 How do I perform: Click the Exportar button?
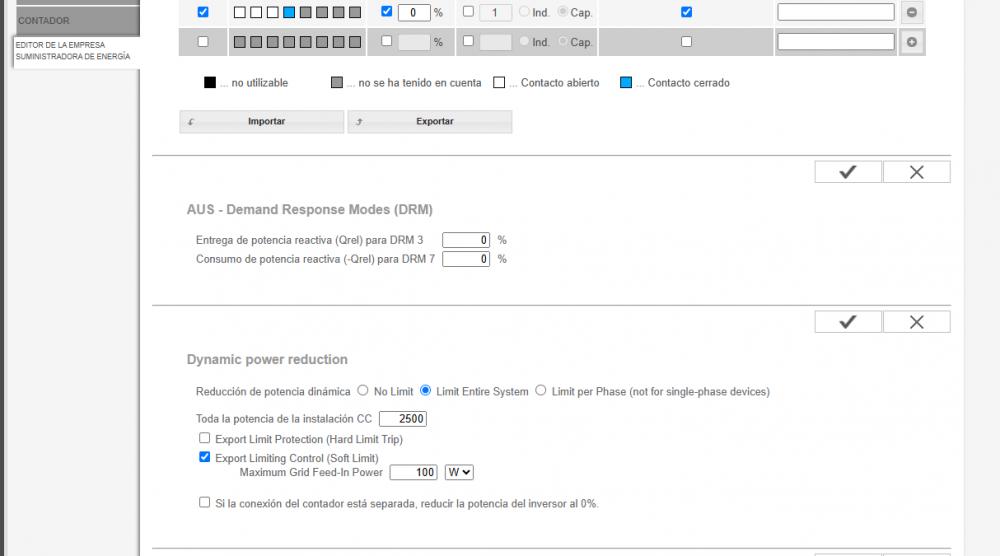click(430, 121)
